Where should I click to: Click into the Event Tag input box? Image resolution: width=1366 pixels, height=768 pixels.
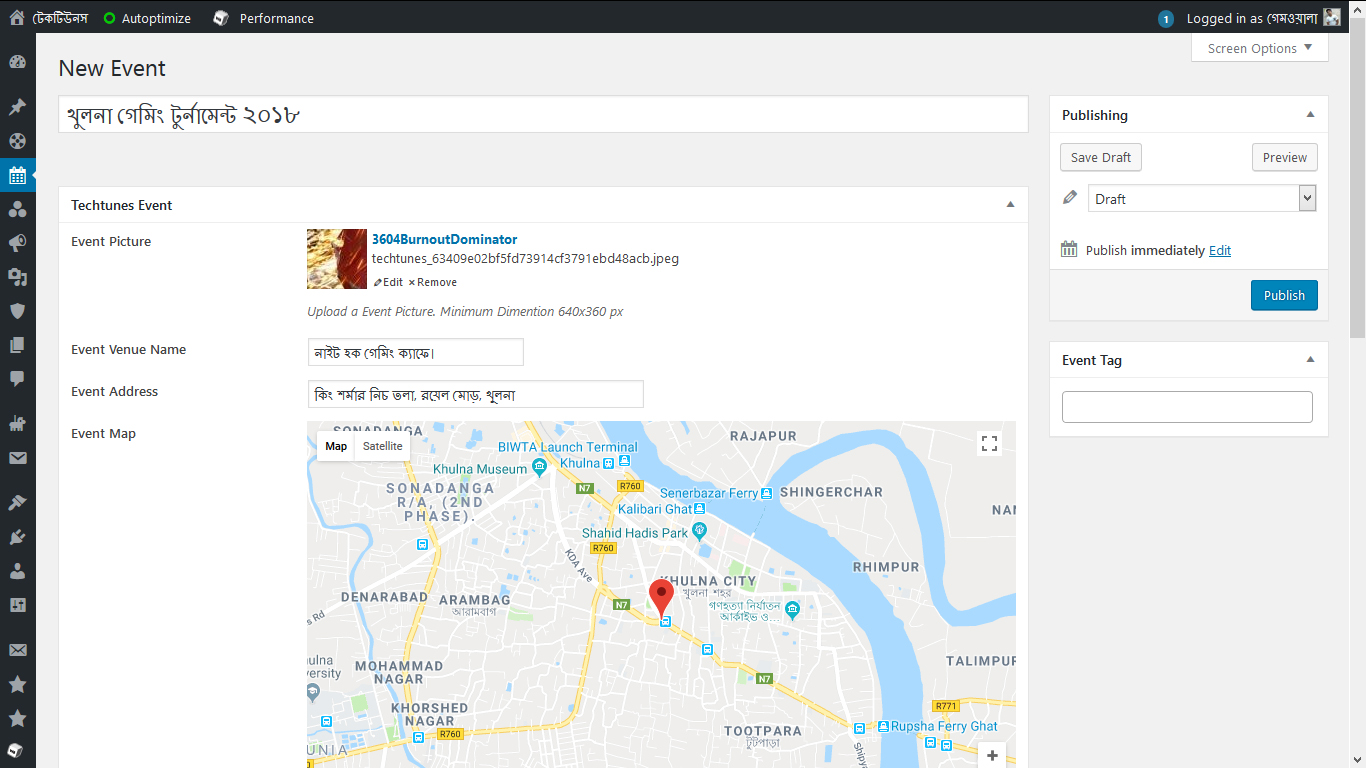(1187, 406)
